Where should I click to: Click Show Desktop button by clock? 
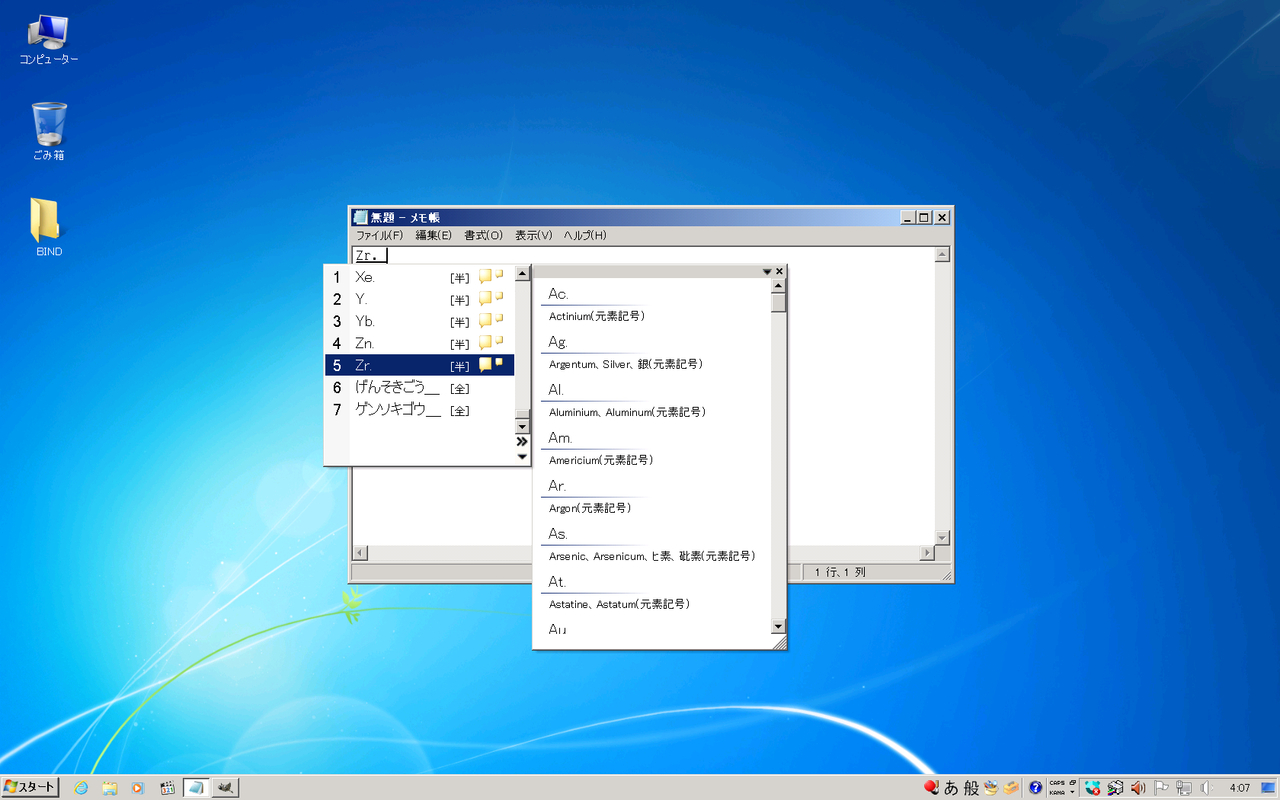pyautogui.click(x=1267, y=788)
